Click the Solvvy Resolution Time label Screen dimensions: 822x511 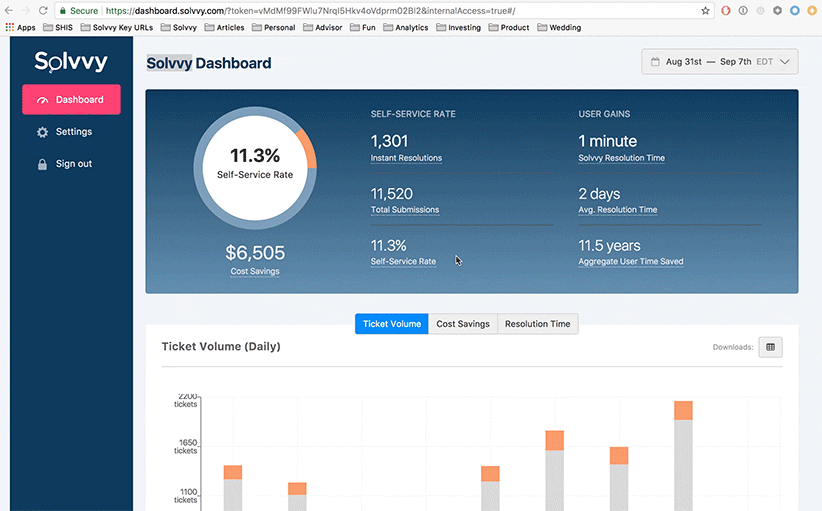[x=622, y=158]
